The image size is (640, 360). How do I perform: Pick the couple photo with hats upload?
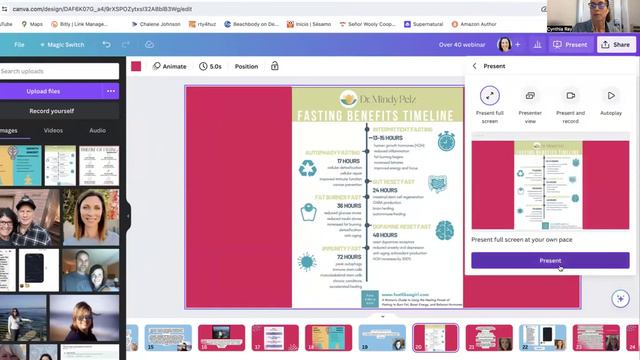pos(30,217)
